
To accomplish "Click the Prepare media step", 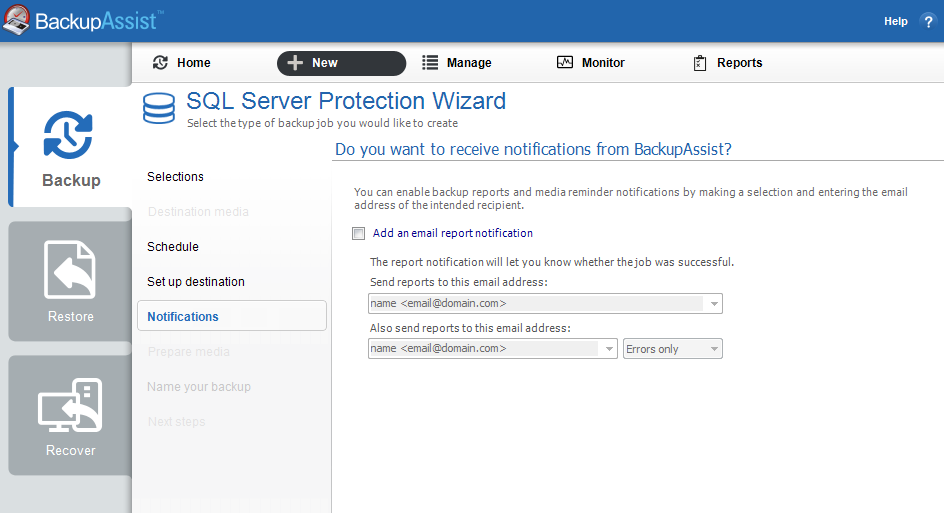I will click(x=188, y=351).
